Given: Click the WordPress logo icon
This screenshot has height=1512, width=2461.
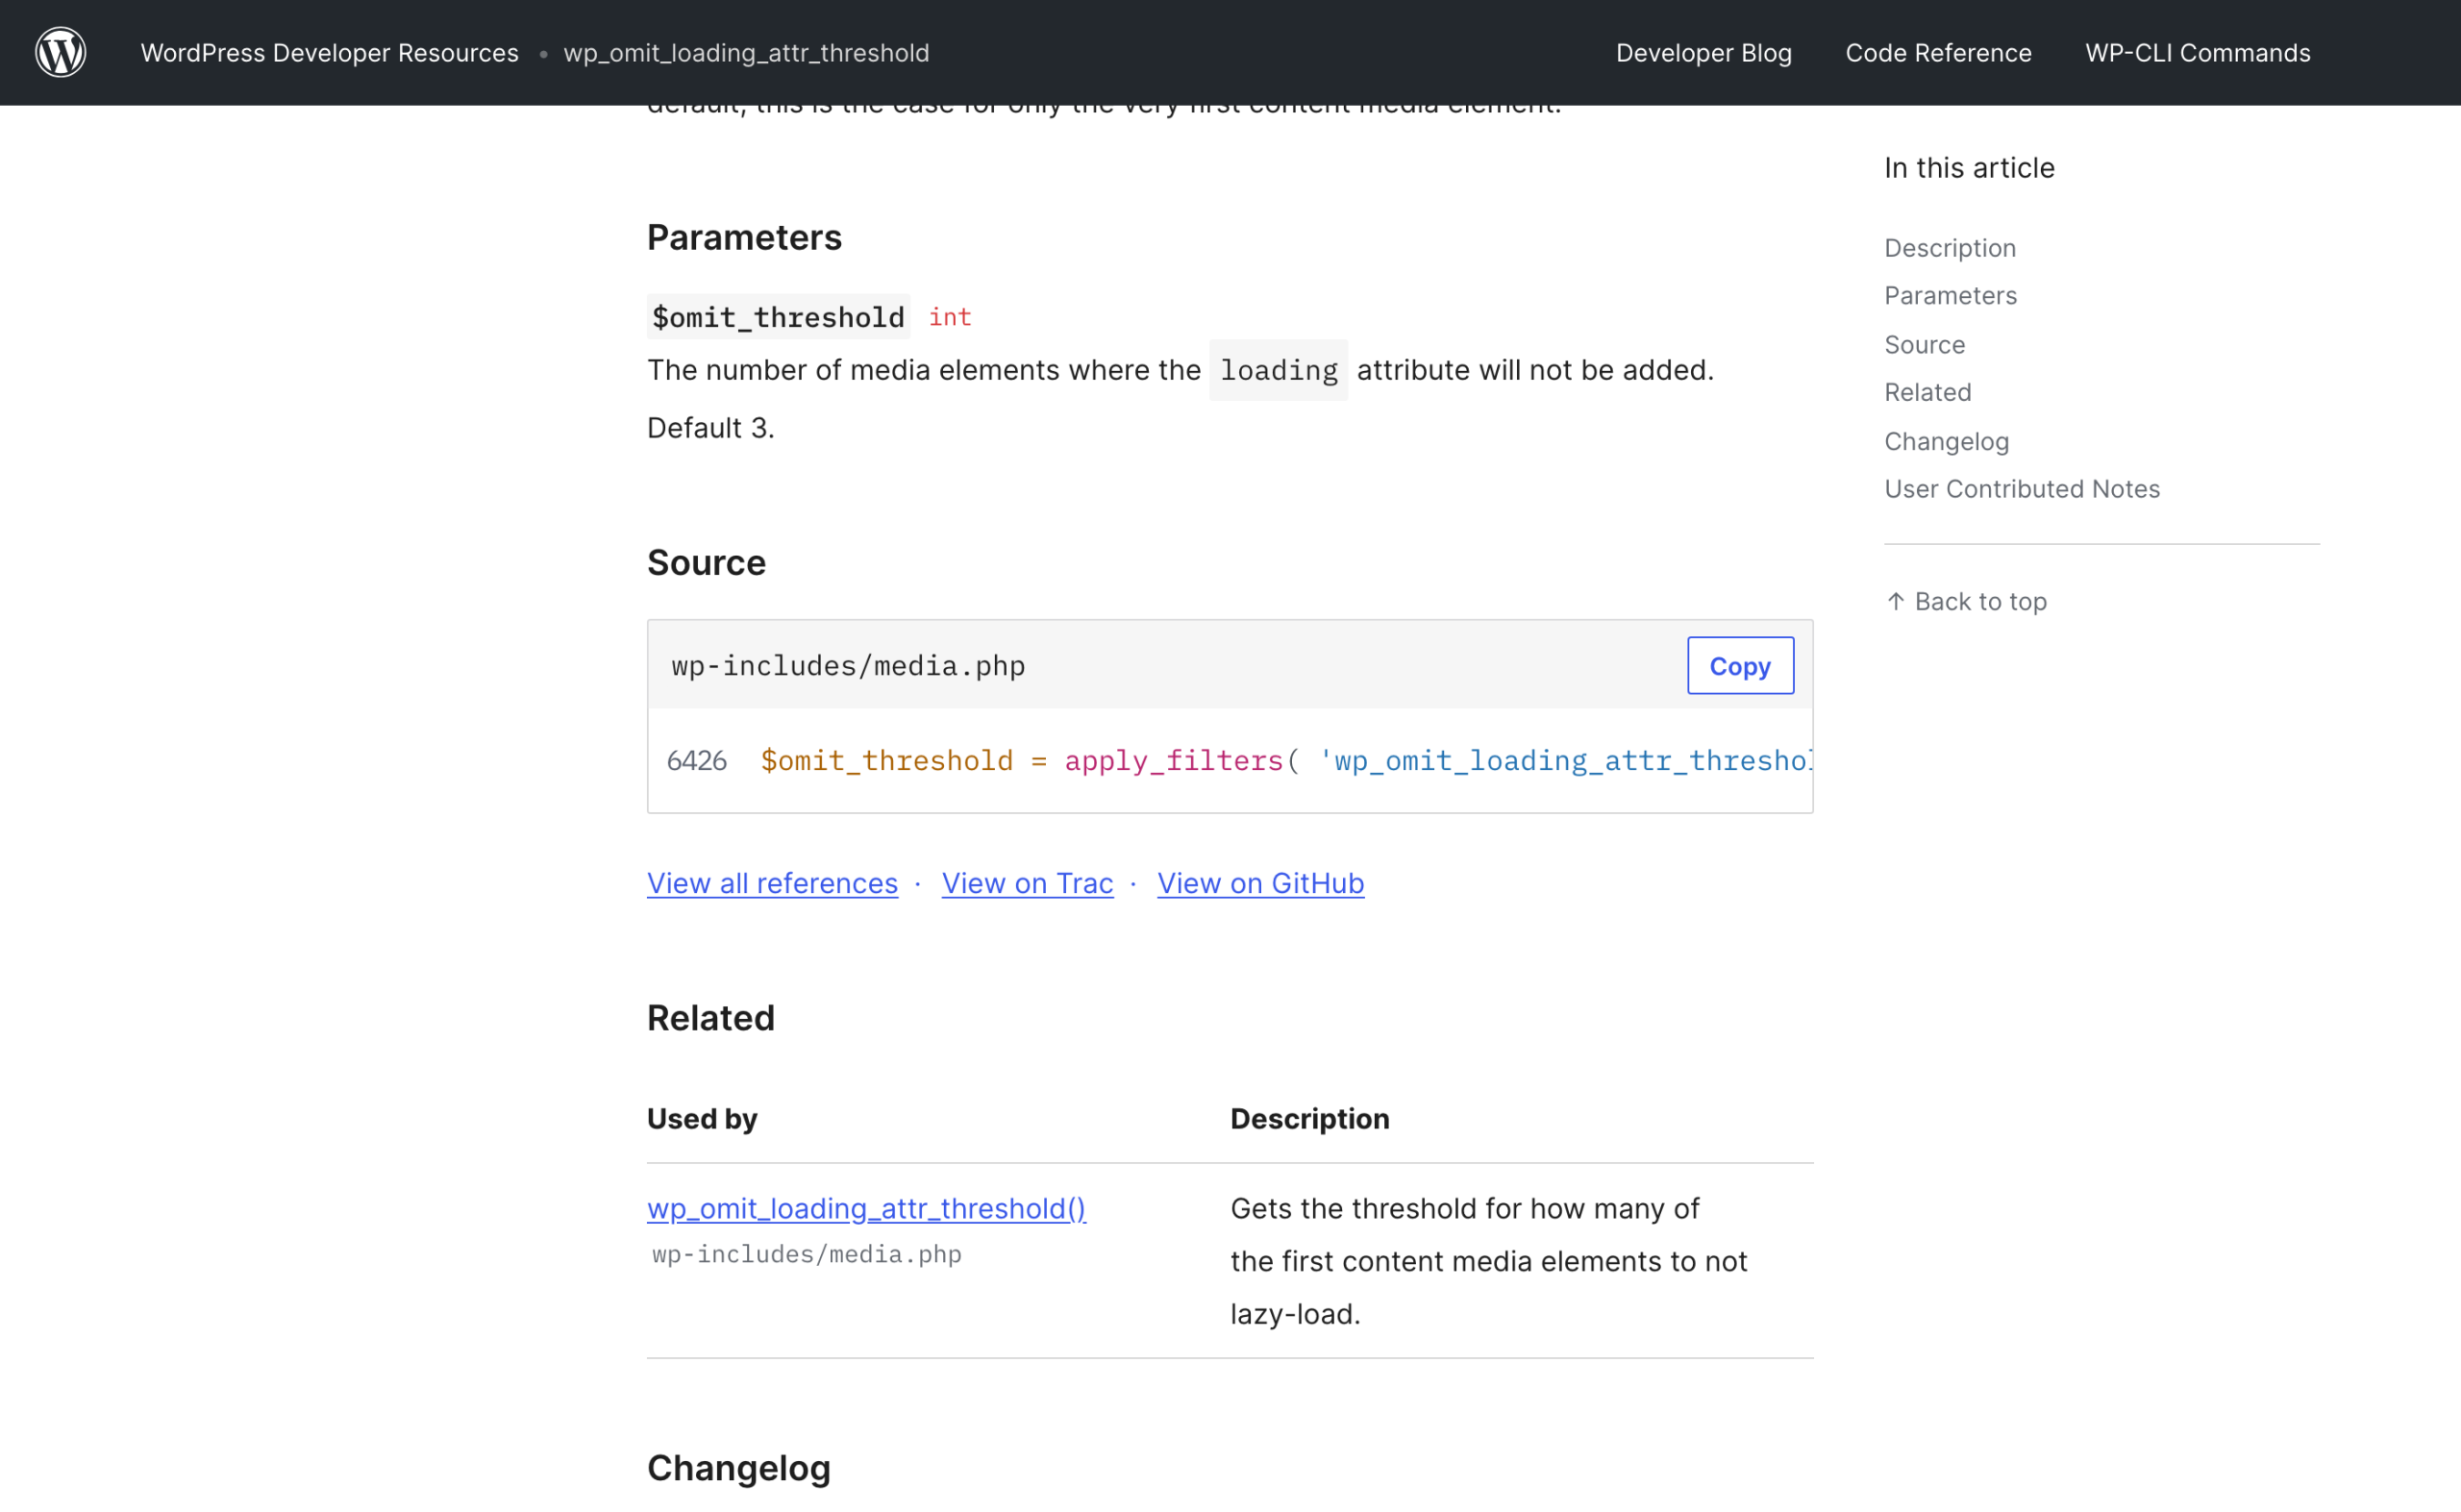Looking at the screenshot, I should point(61,52).
